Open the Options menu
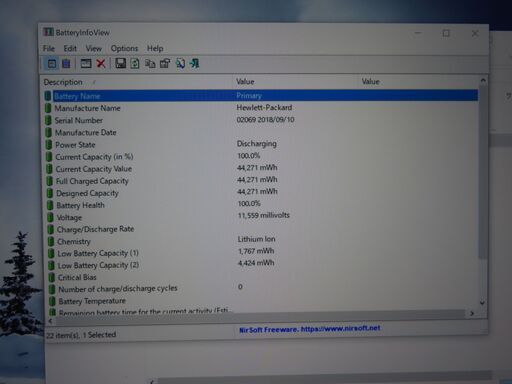512x384 pixels. (124, 49)
